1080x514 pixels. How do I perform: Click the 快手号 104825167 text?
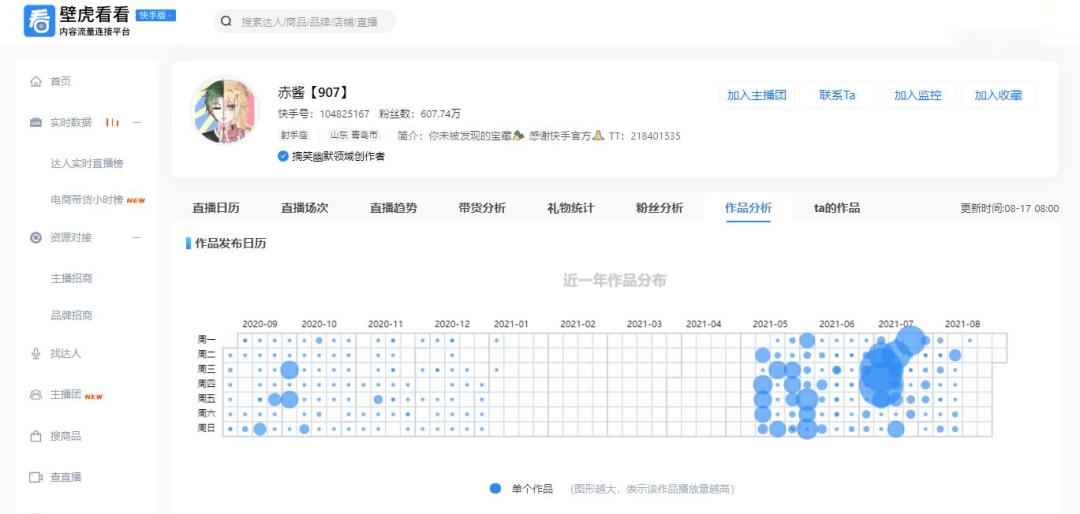click(x=324, y=114)
